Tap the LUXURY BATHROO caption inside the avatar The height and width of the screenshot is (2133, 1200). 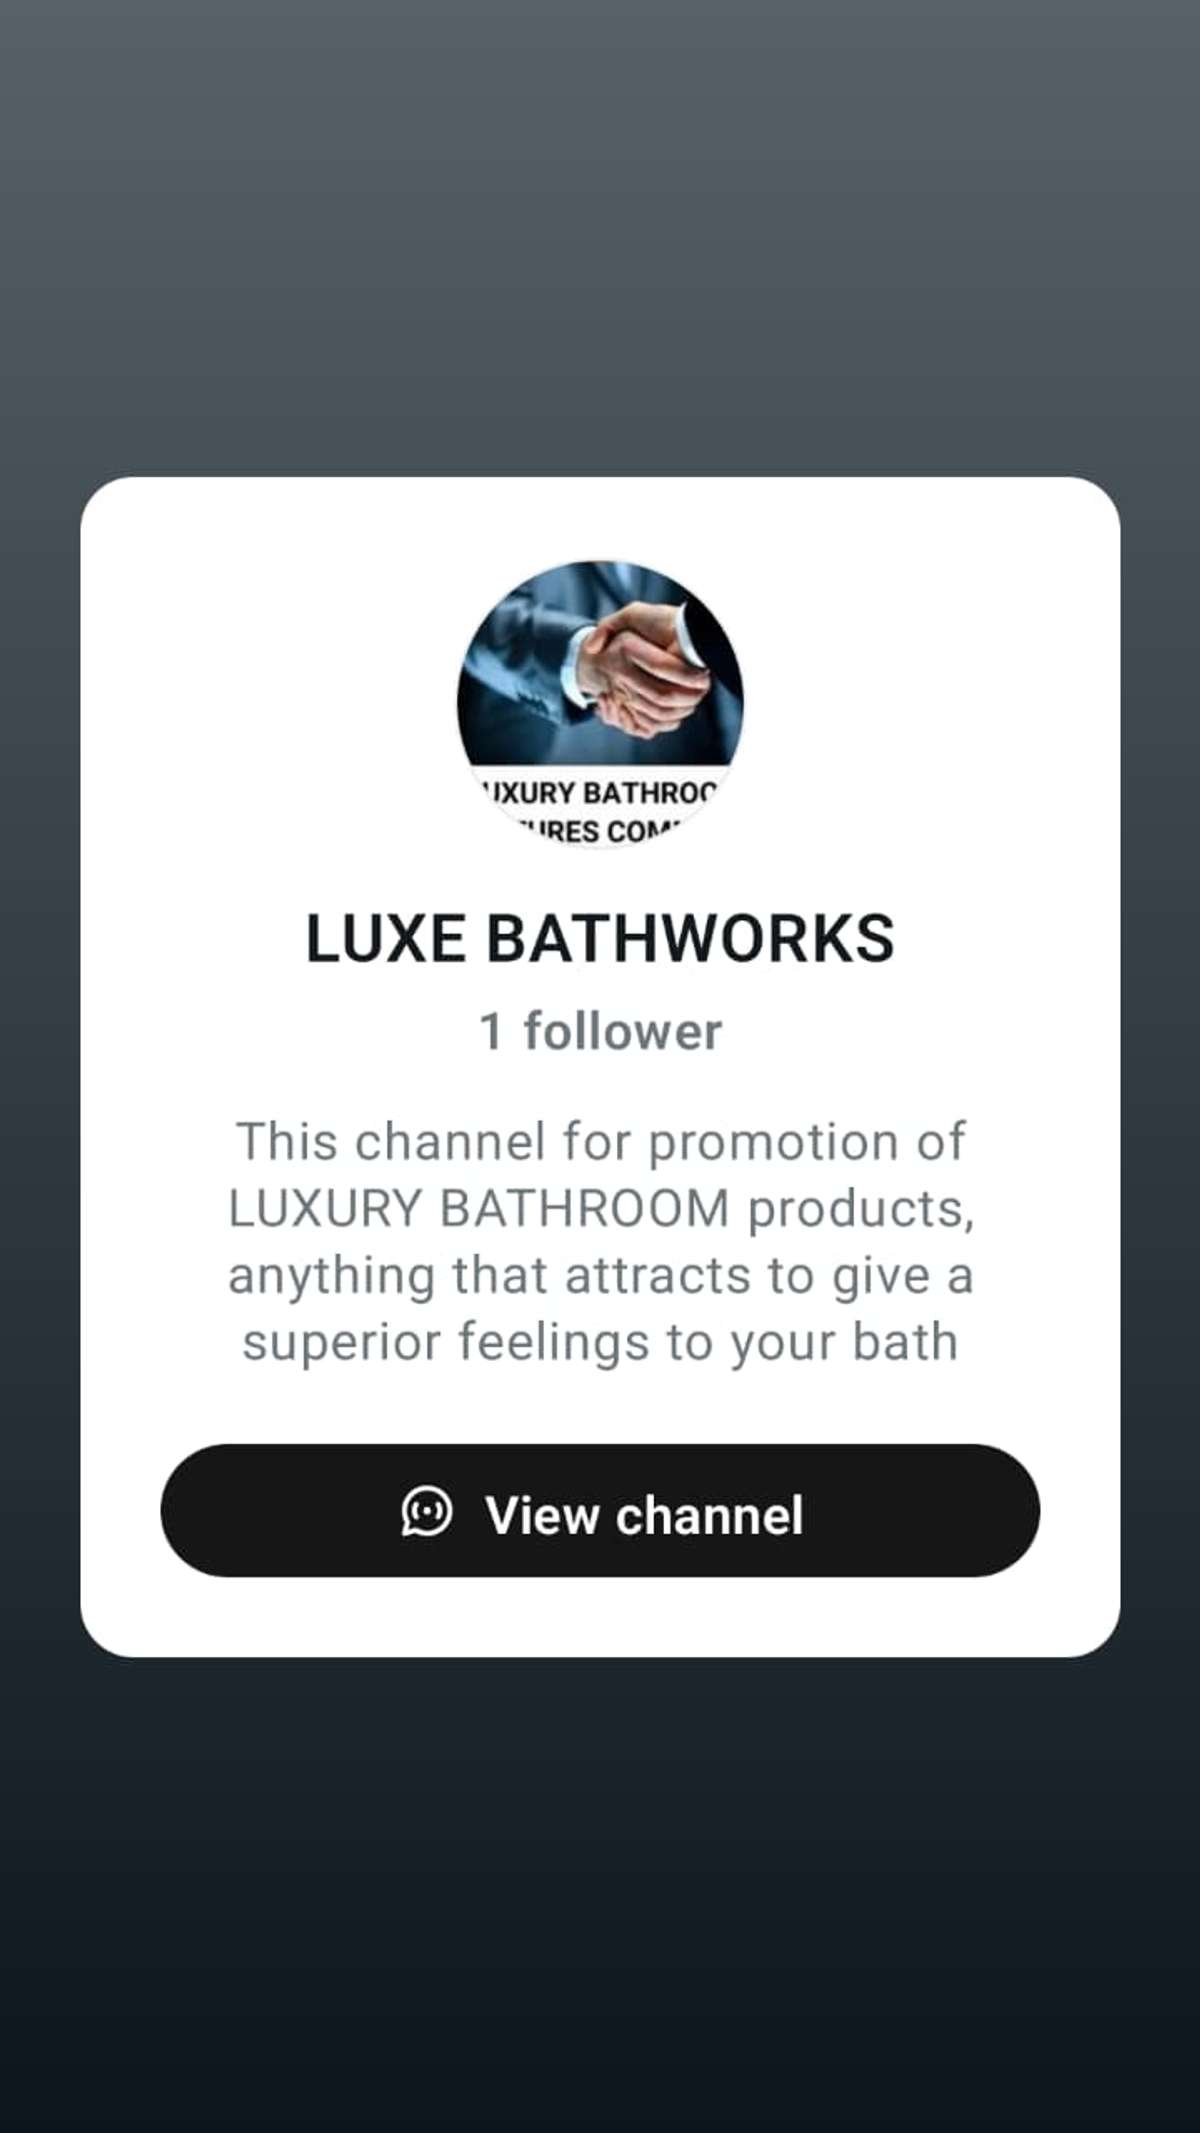click(600, 793)
